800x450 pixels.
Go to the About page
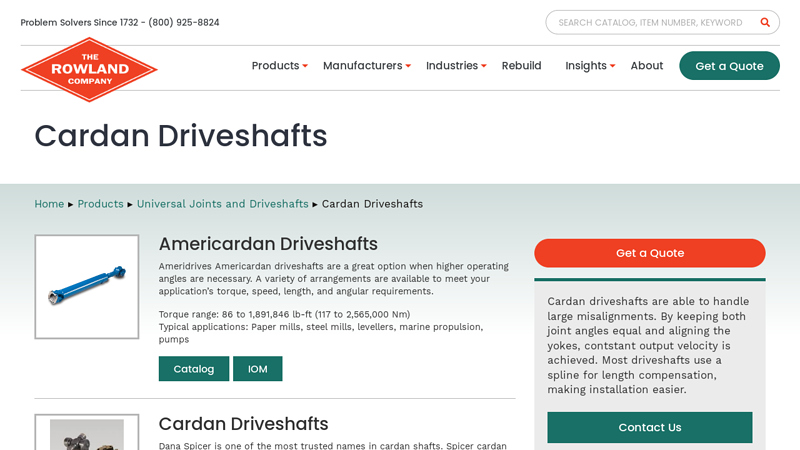coord(646,66)
